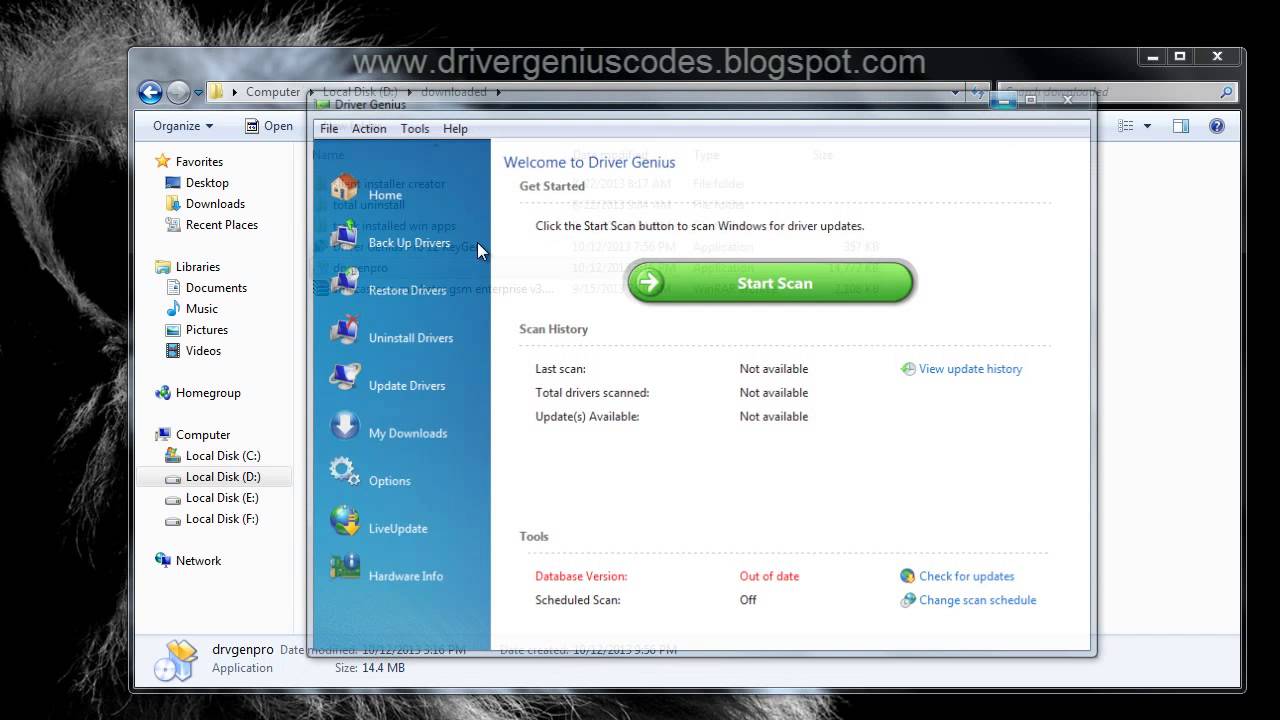The height and width of the screenshot is (720, 1280).
Task: Open the Organize dropdown in Explorer
Action: (183, 126)
